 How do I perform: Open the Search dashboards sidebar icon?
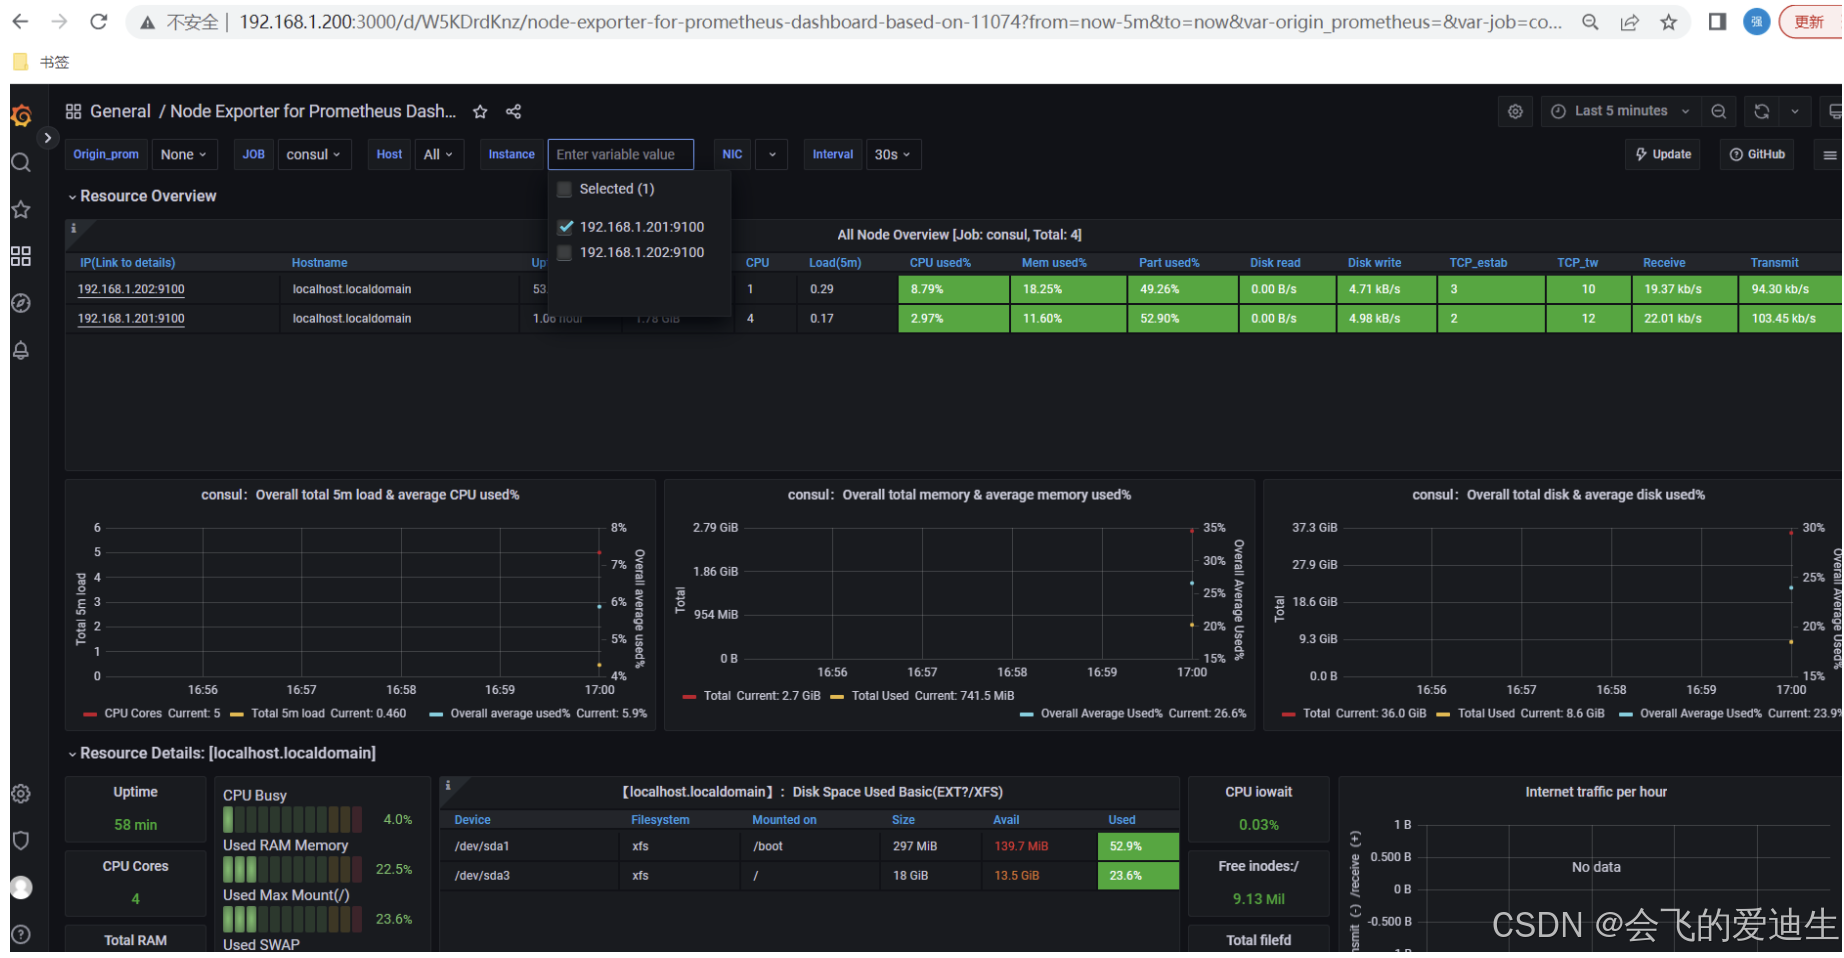21,163
